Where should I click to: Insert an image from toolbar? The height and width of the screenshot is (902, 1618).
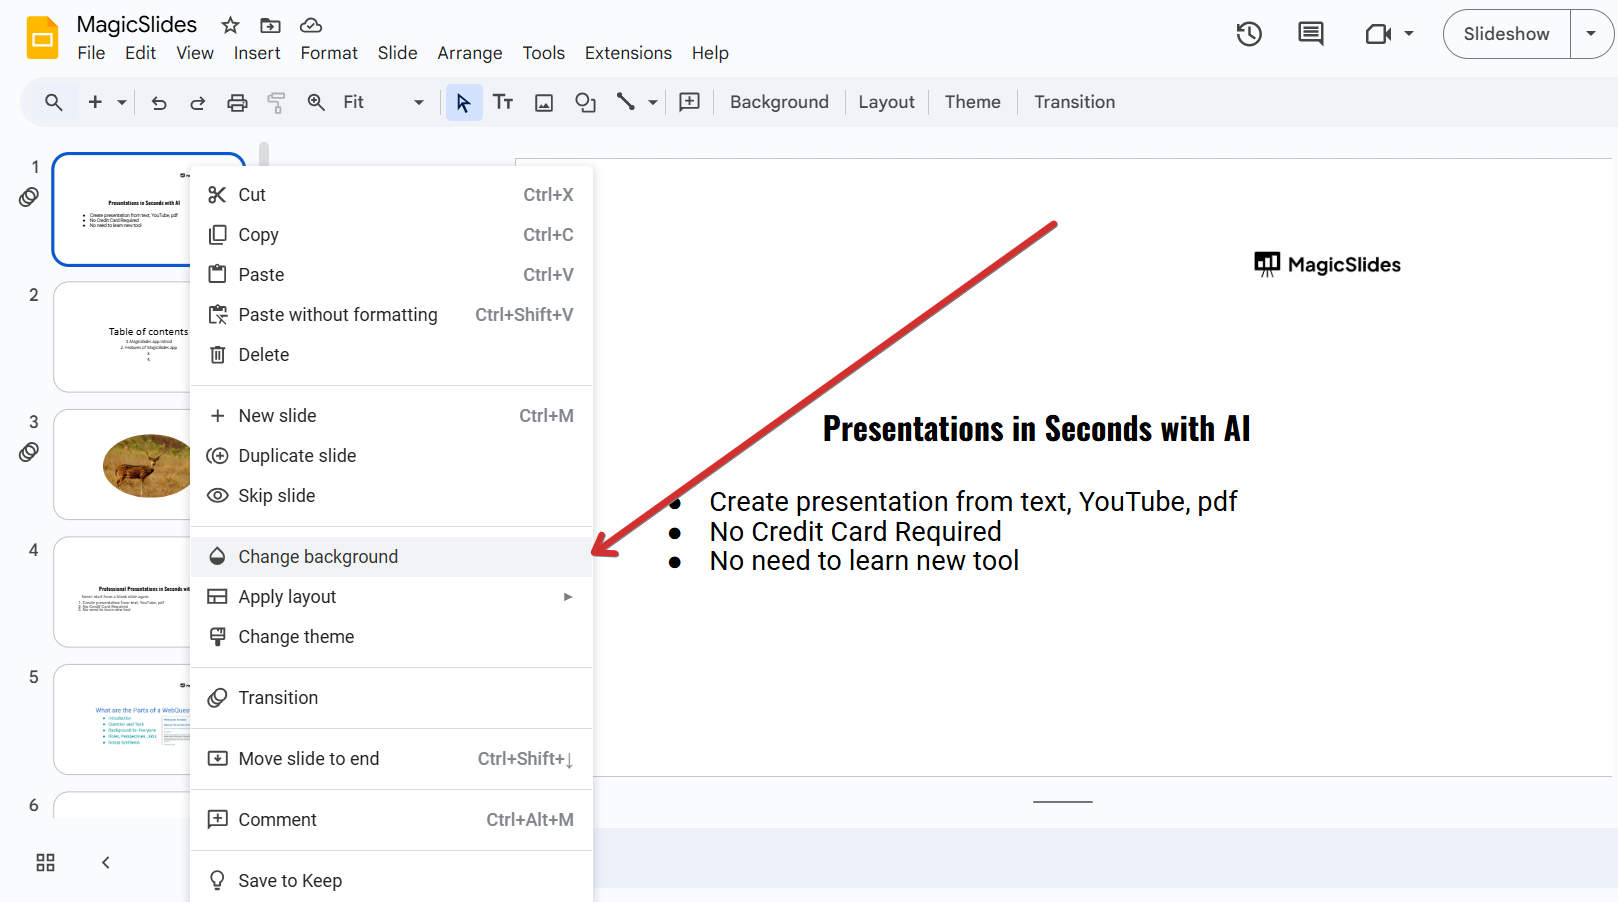click(544, 102)
